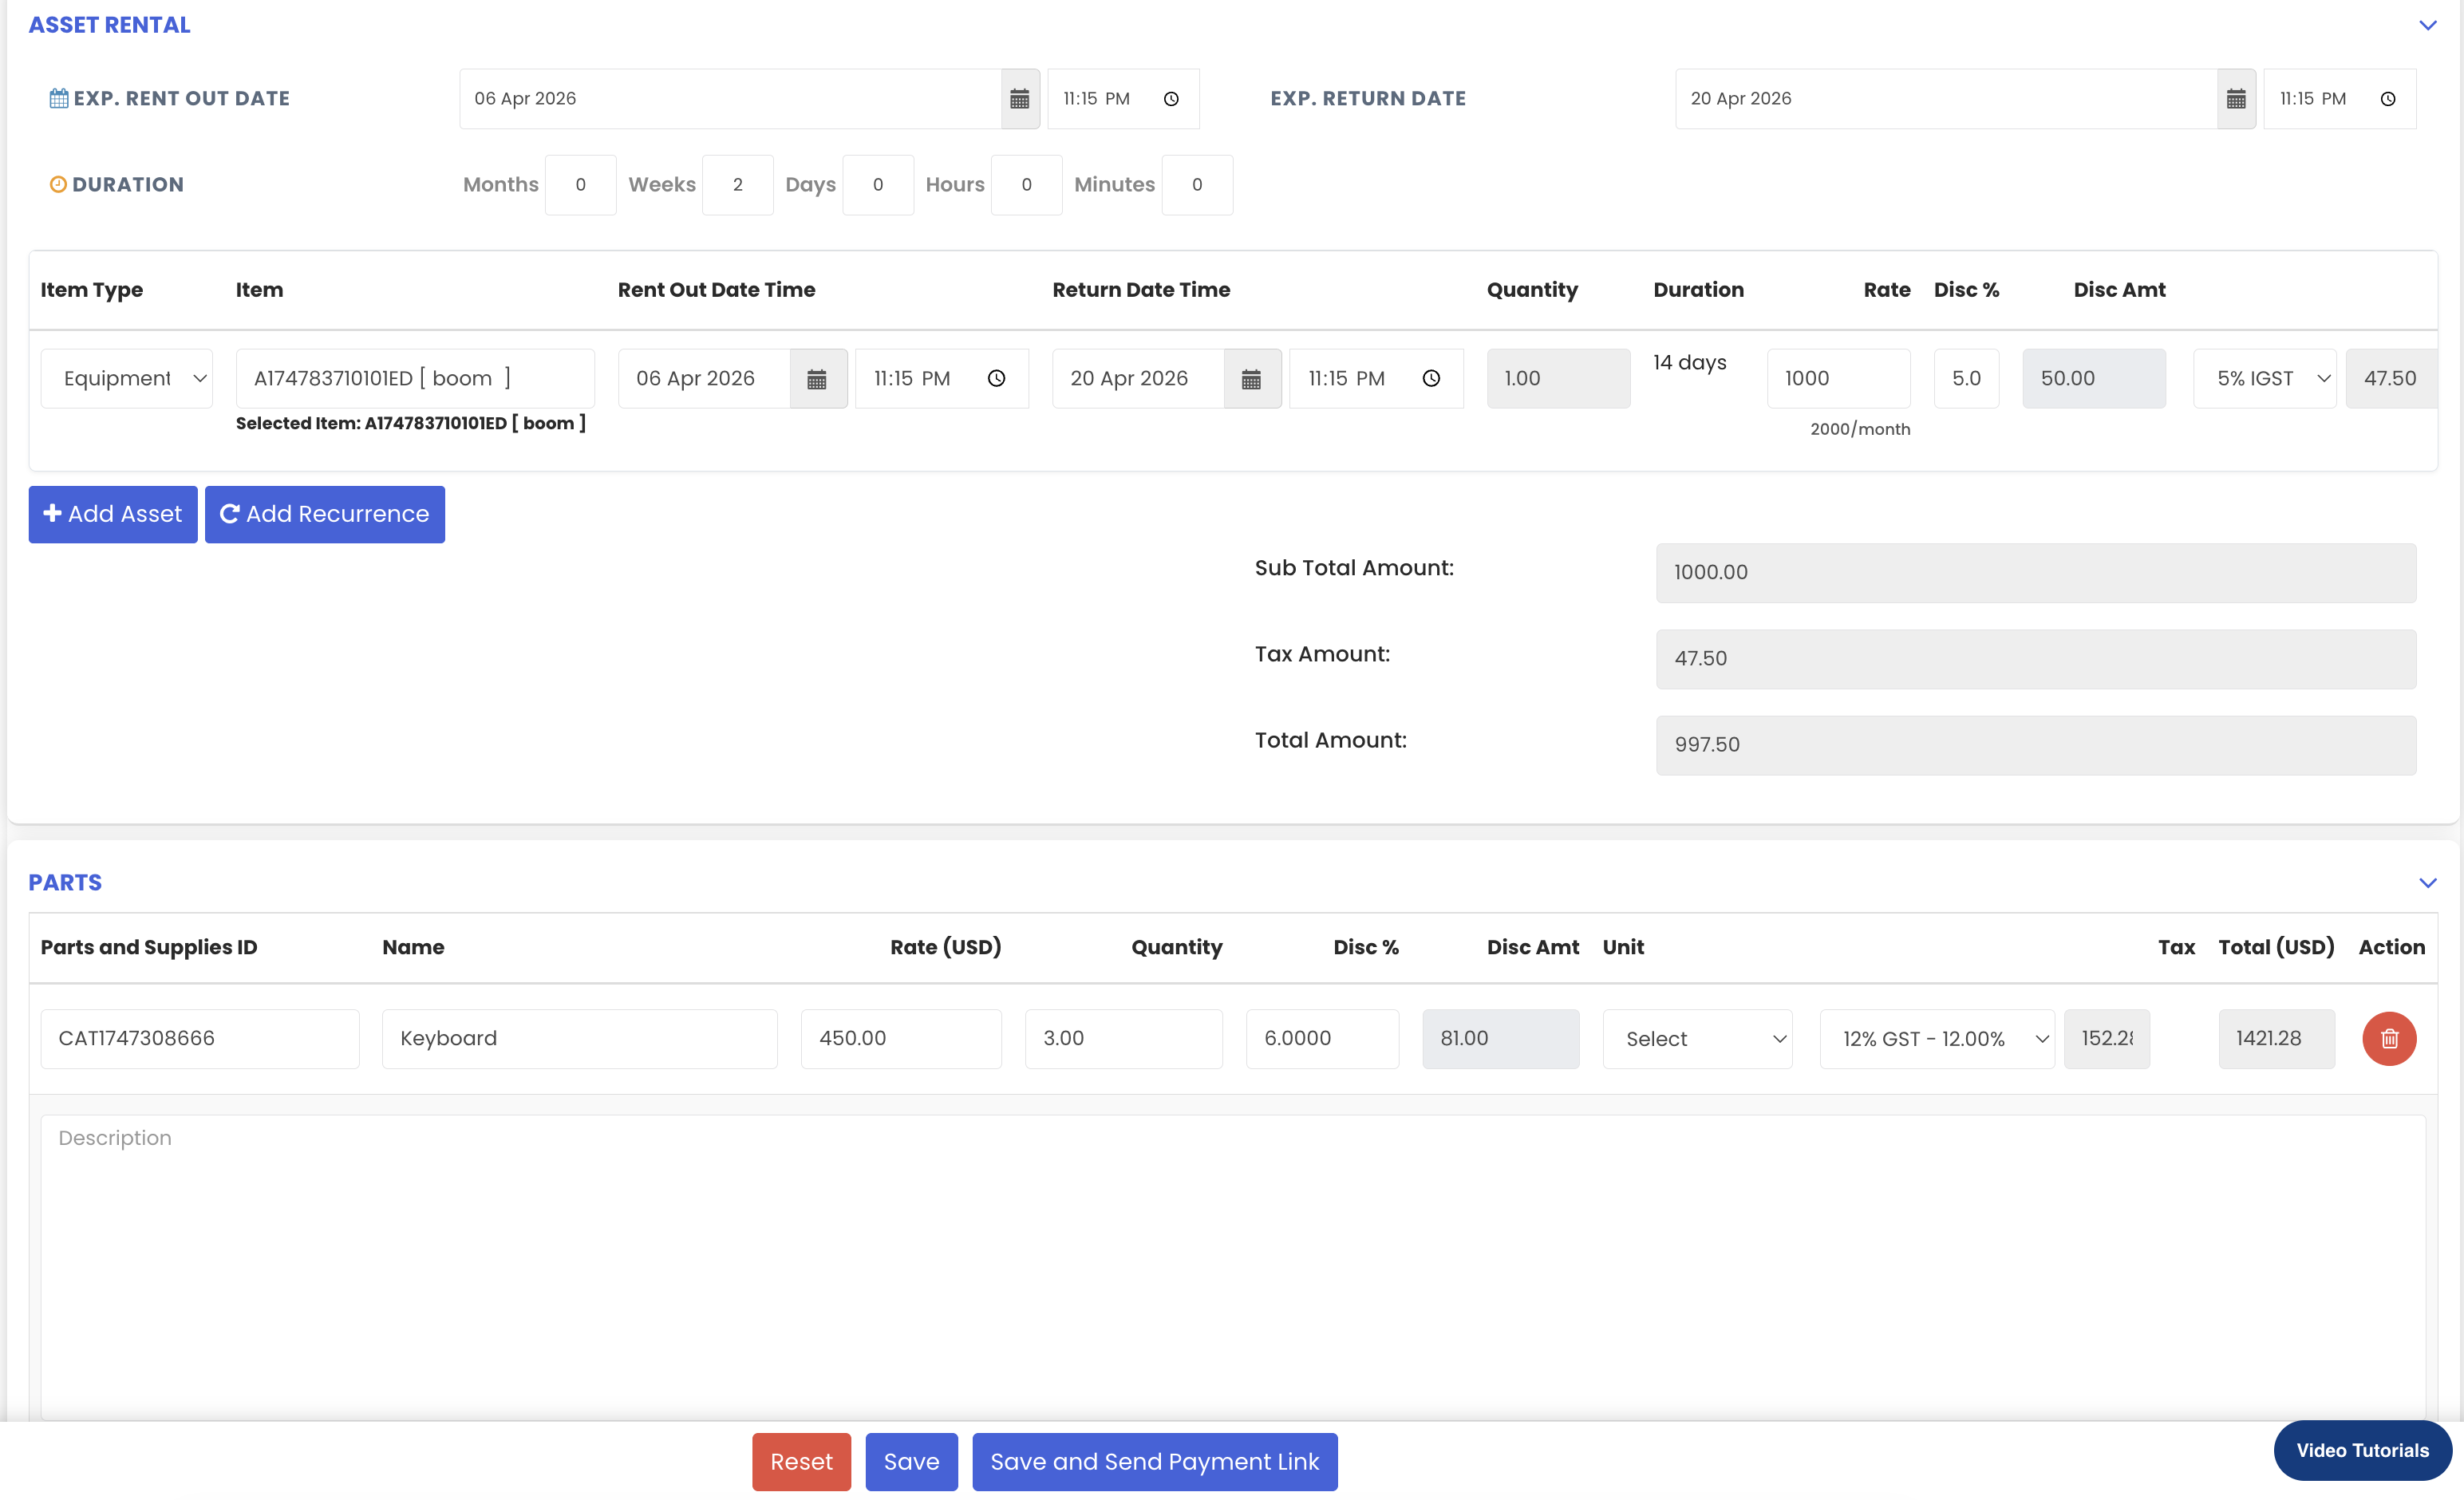Click the Add Recurrence button
The image size is (2464, 1500).
tap(324, 514)
